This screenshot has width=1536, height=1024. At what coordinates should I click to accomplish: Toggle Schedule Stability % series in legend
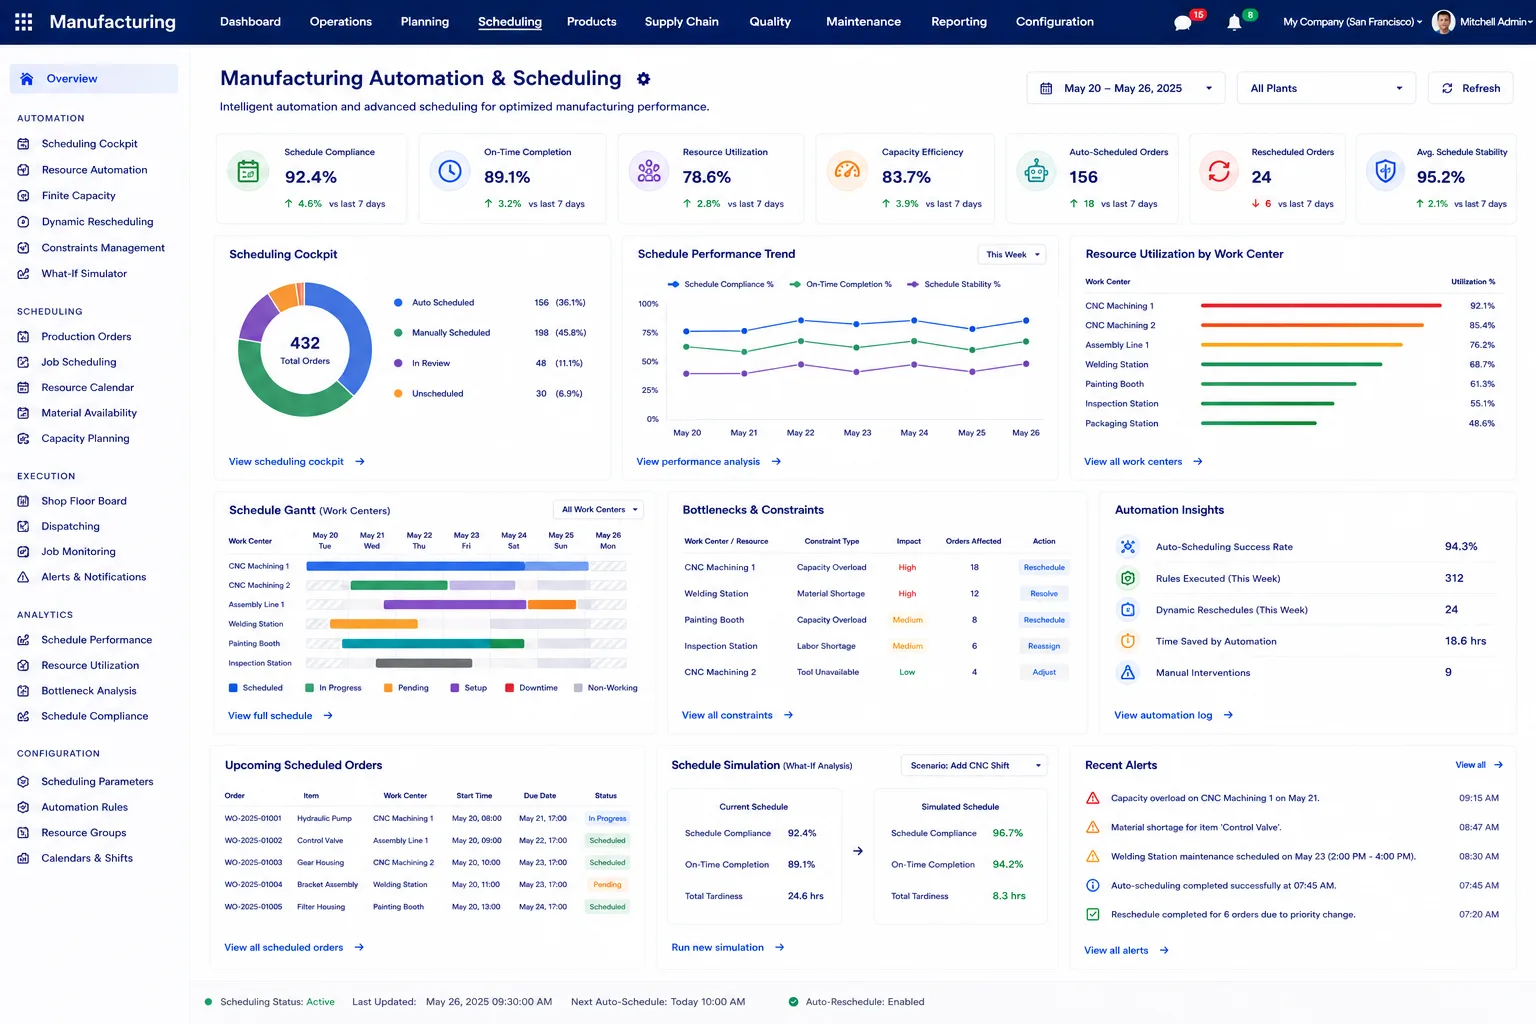(x=954, y=284)
